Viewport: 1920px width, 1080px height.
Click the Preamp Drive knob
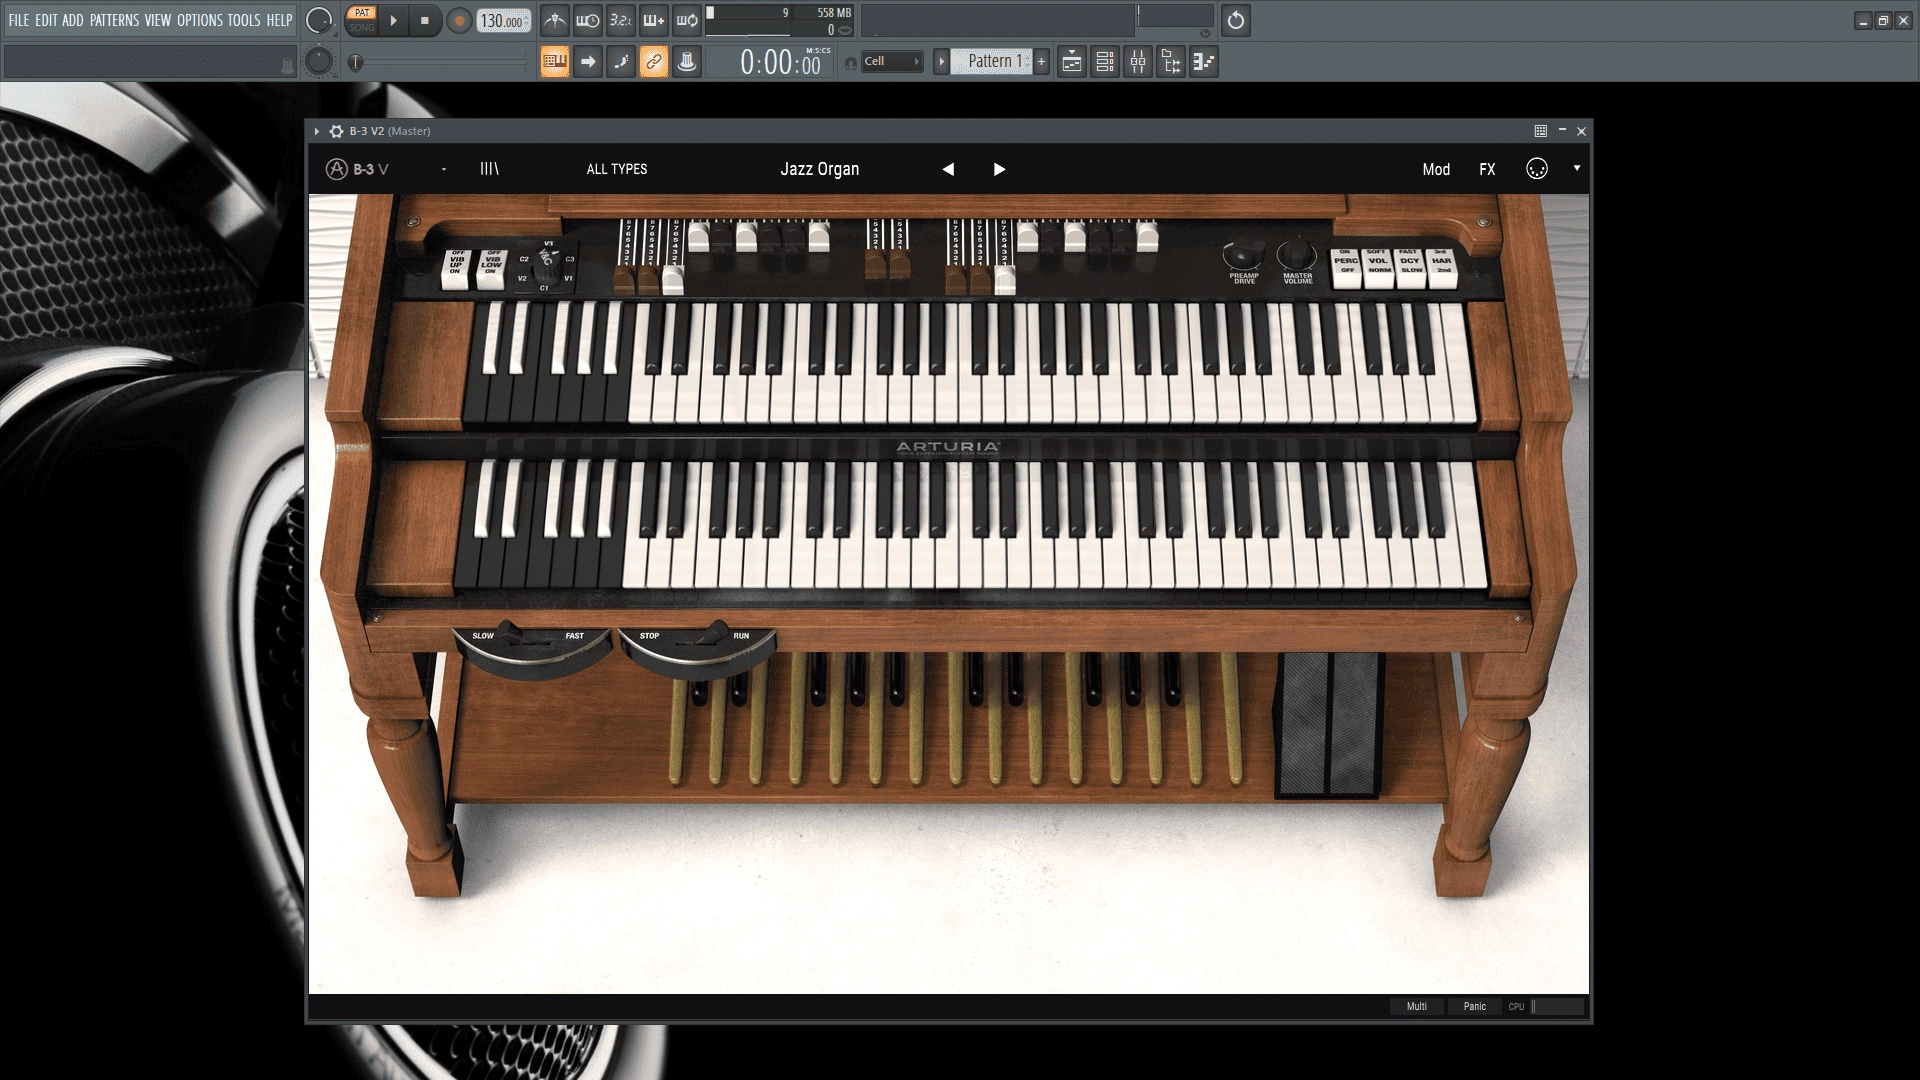pyautogui.click(x=1243, y=254)
